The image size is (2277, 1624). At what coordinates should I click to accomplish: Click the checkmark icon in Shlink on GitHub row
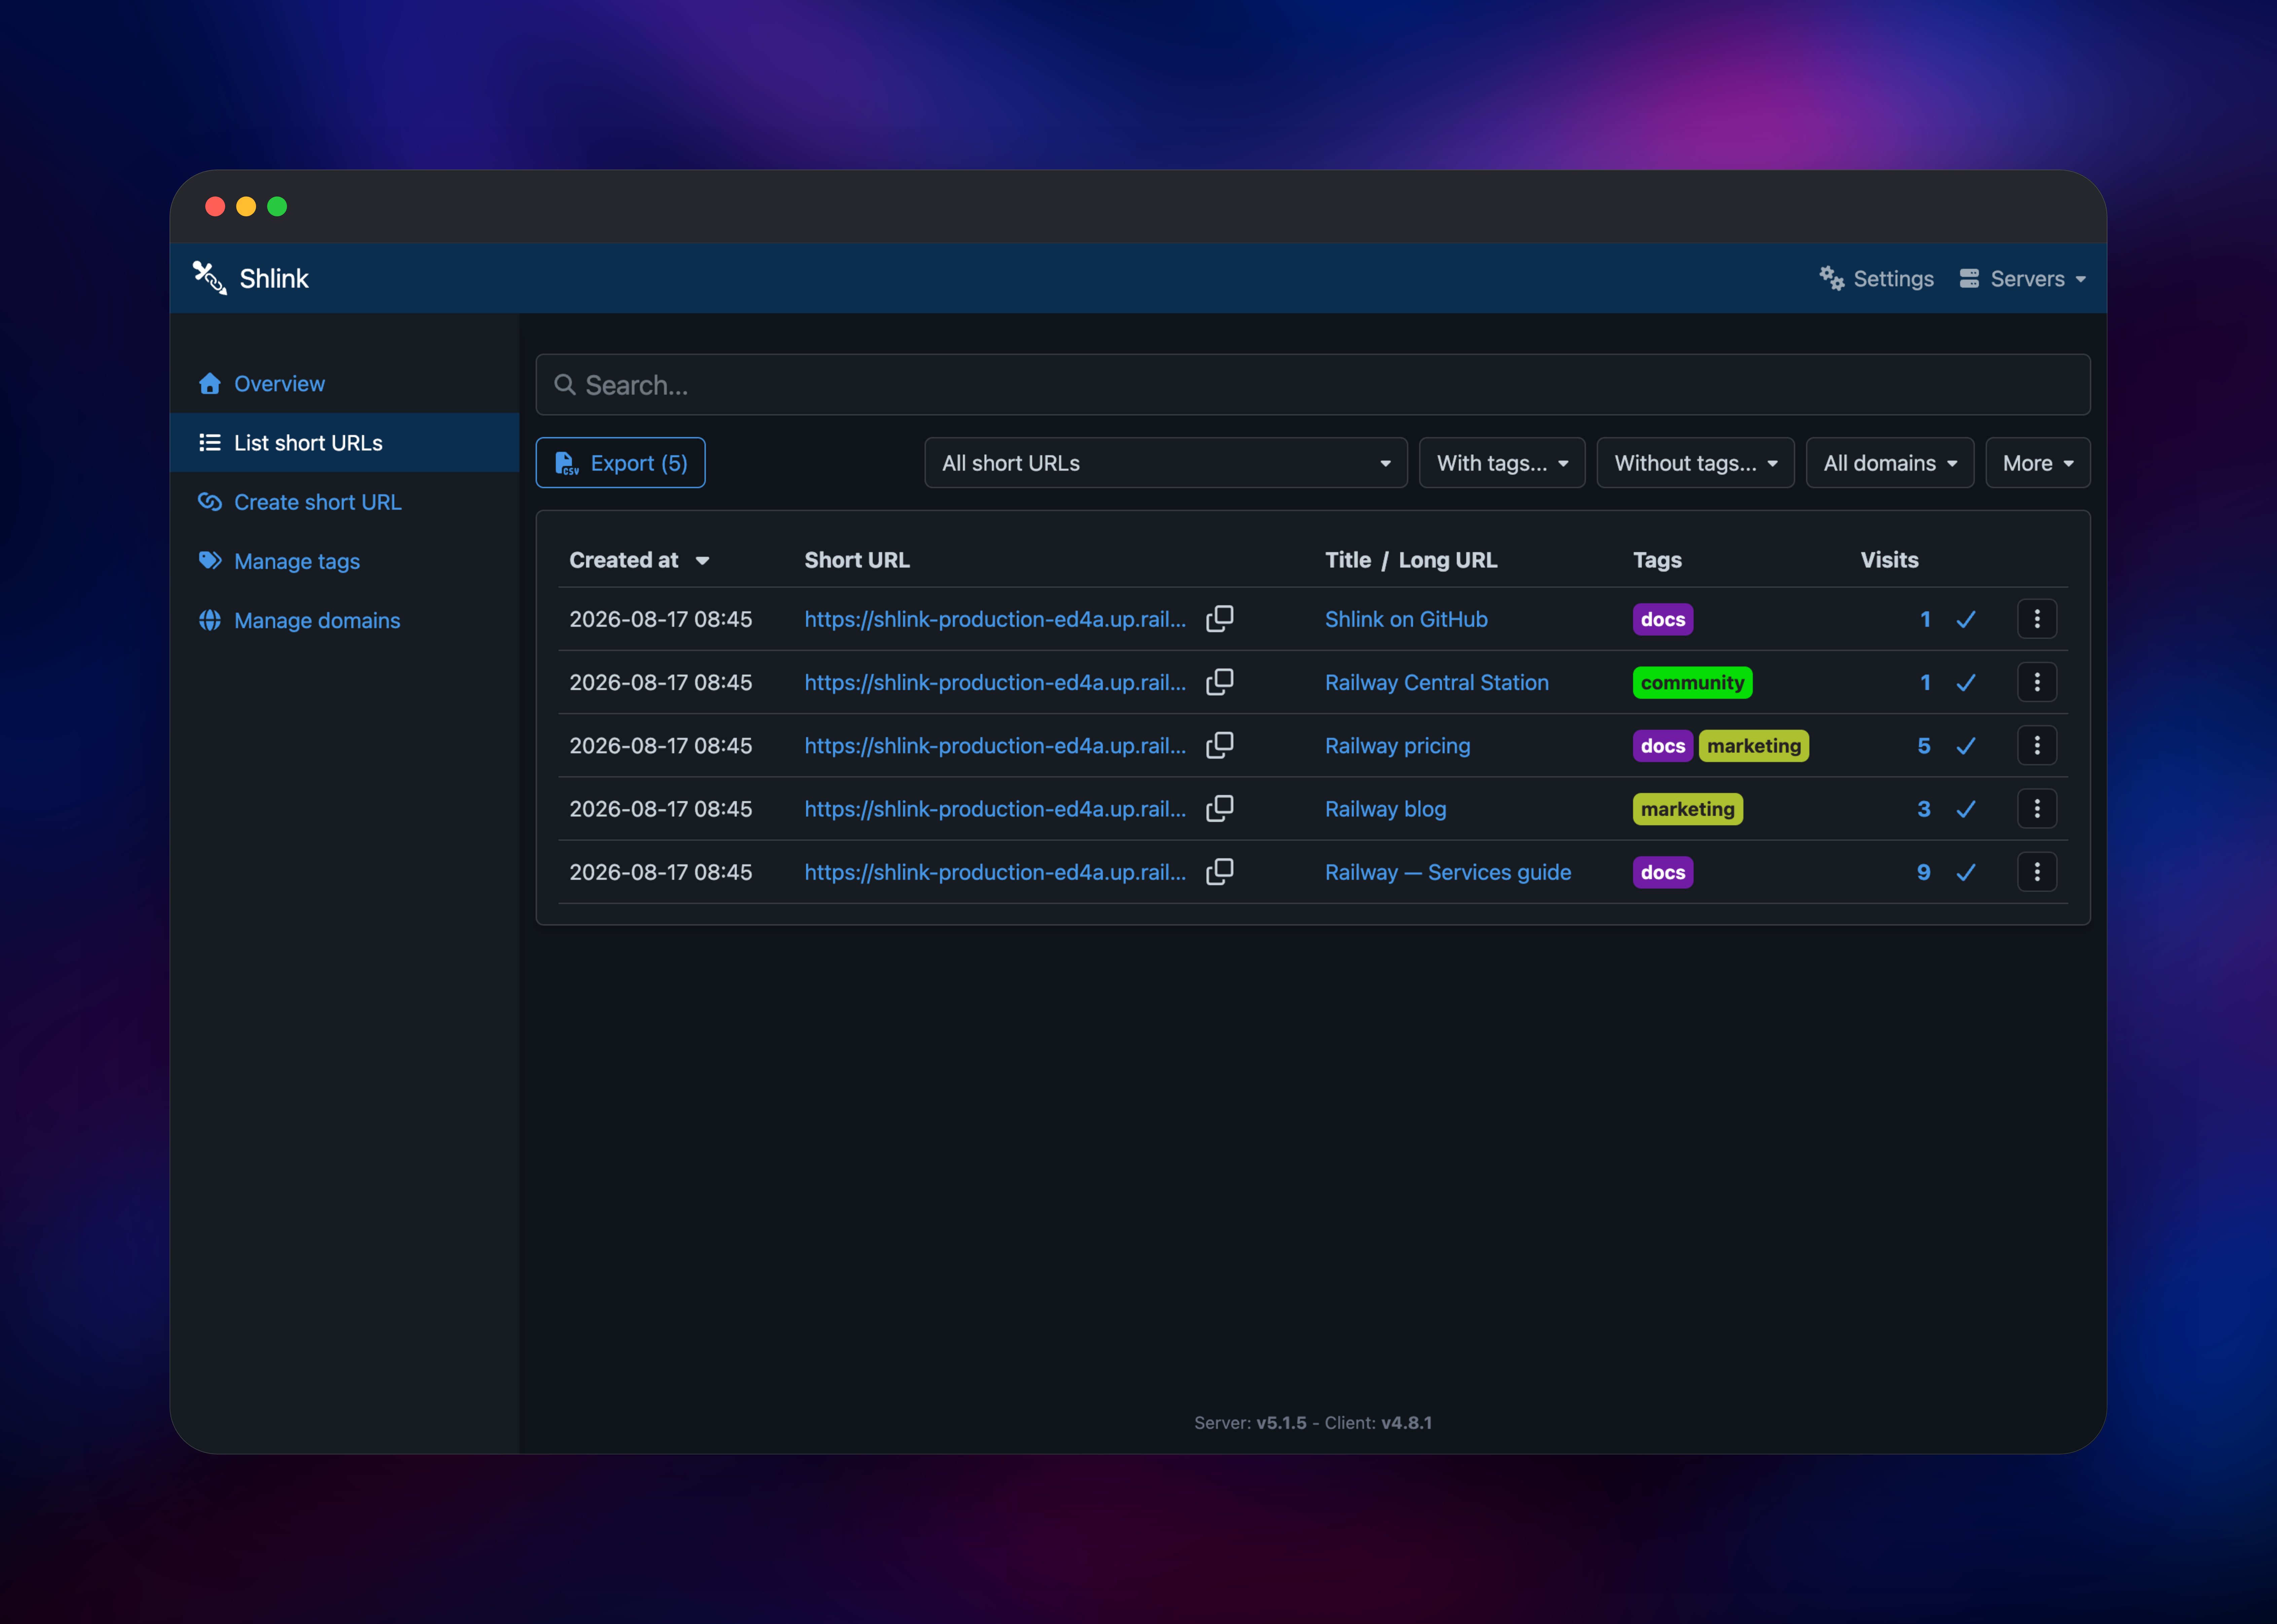click(x=1966, y=620)
